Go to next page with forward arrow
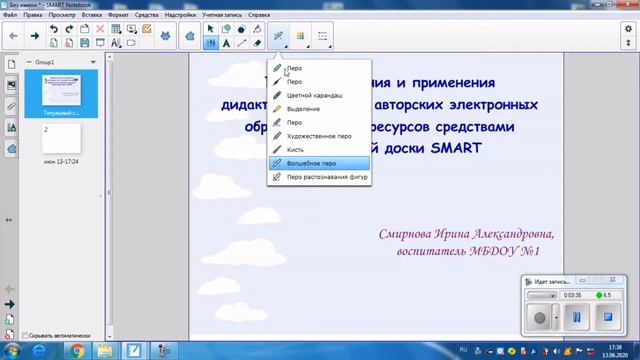The height and width of the screenshot is (360, 640). 35,36
